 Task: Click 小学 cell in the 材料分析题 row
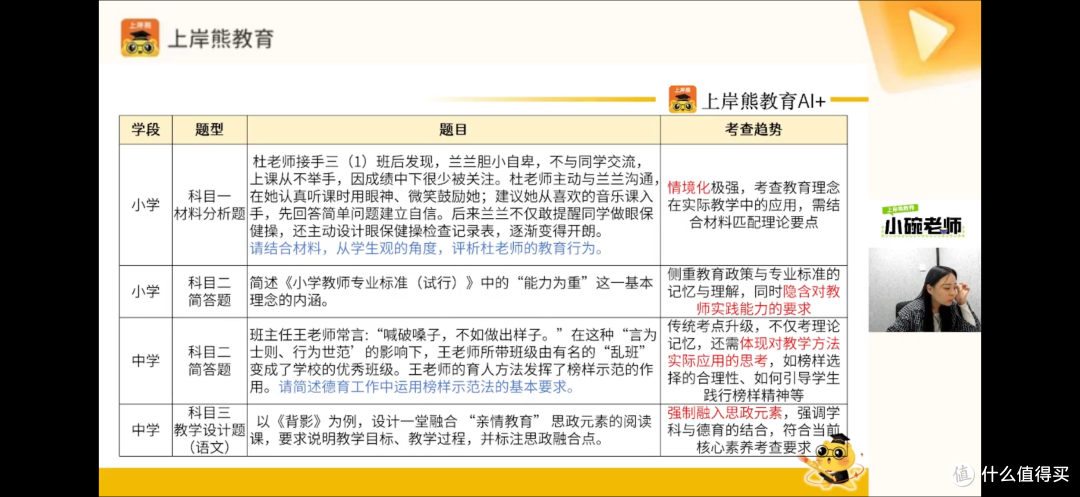[x=146, y=204]
